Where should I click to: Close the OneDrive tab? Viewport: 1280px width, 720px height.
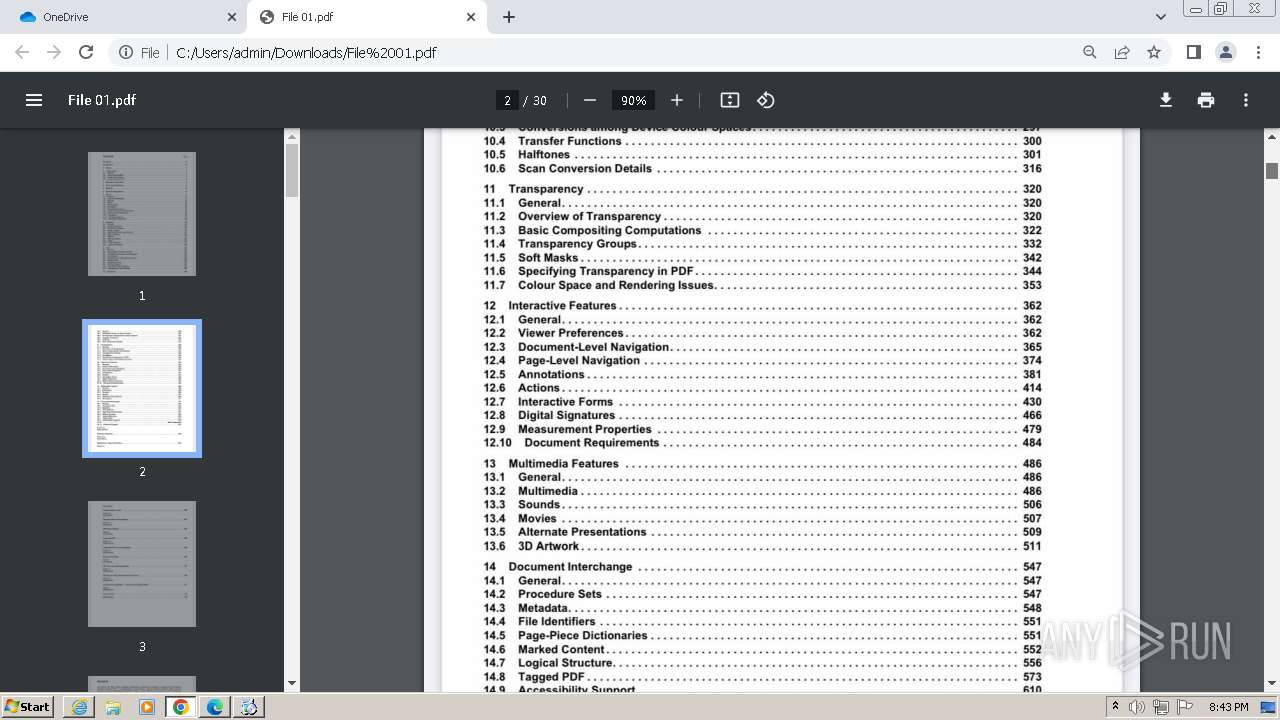pos(232,17)
